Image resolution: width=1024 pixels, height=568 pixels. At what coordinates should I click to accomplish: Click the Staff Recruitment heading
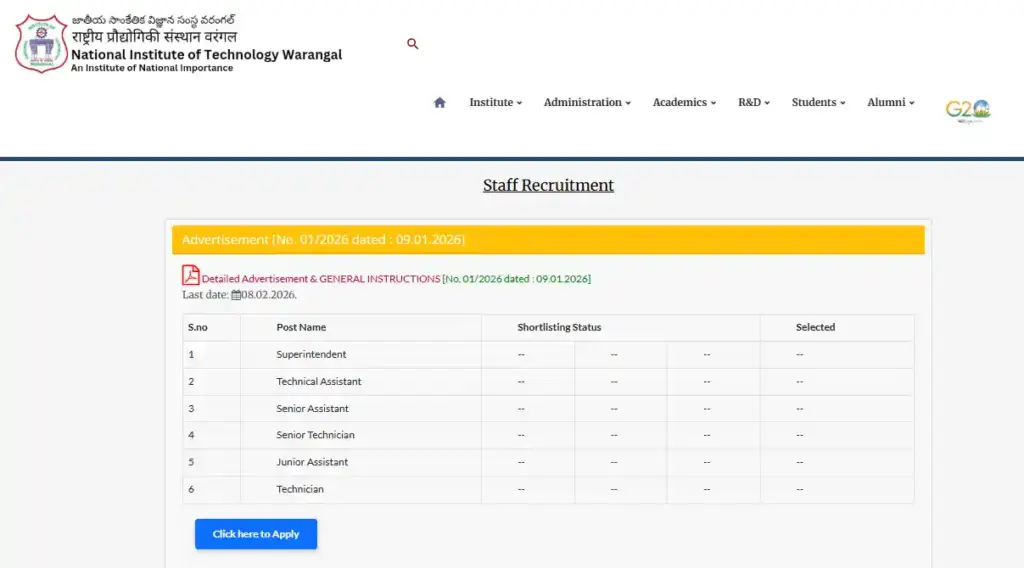[548, 185]
